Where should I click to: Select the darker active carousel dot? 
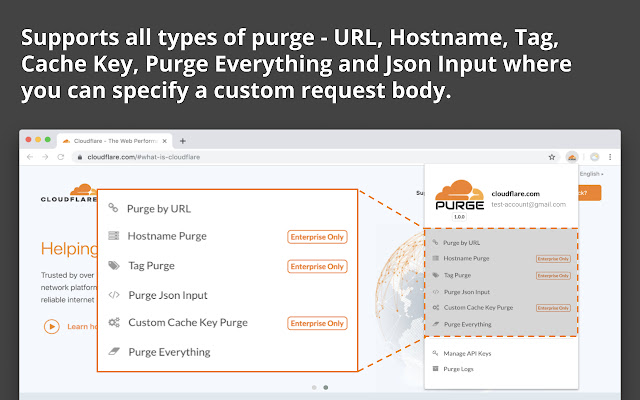pos(326,387)
